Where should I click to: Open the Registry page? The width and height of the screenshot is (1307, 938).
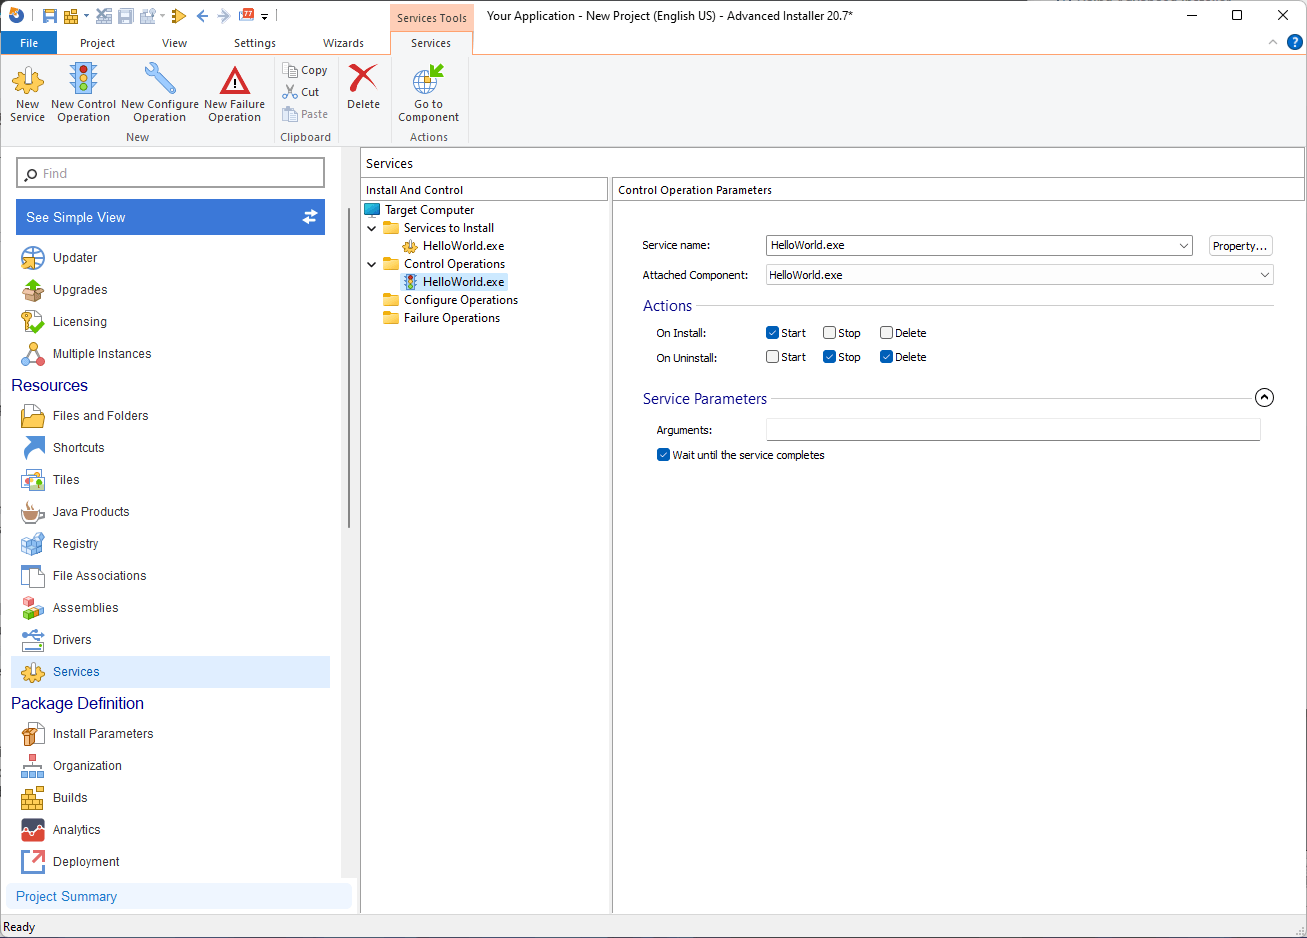point(170,544)
